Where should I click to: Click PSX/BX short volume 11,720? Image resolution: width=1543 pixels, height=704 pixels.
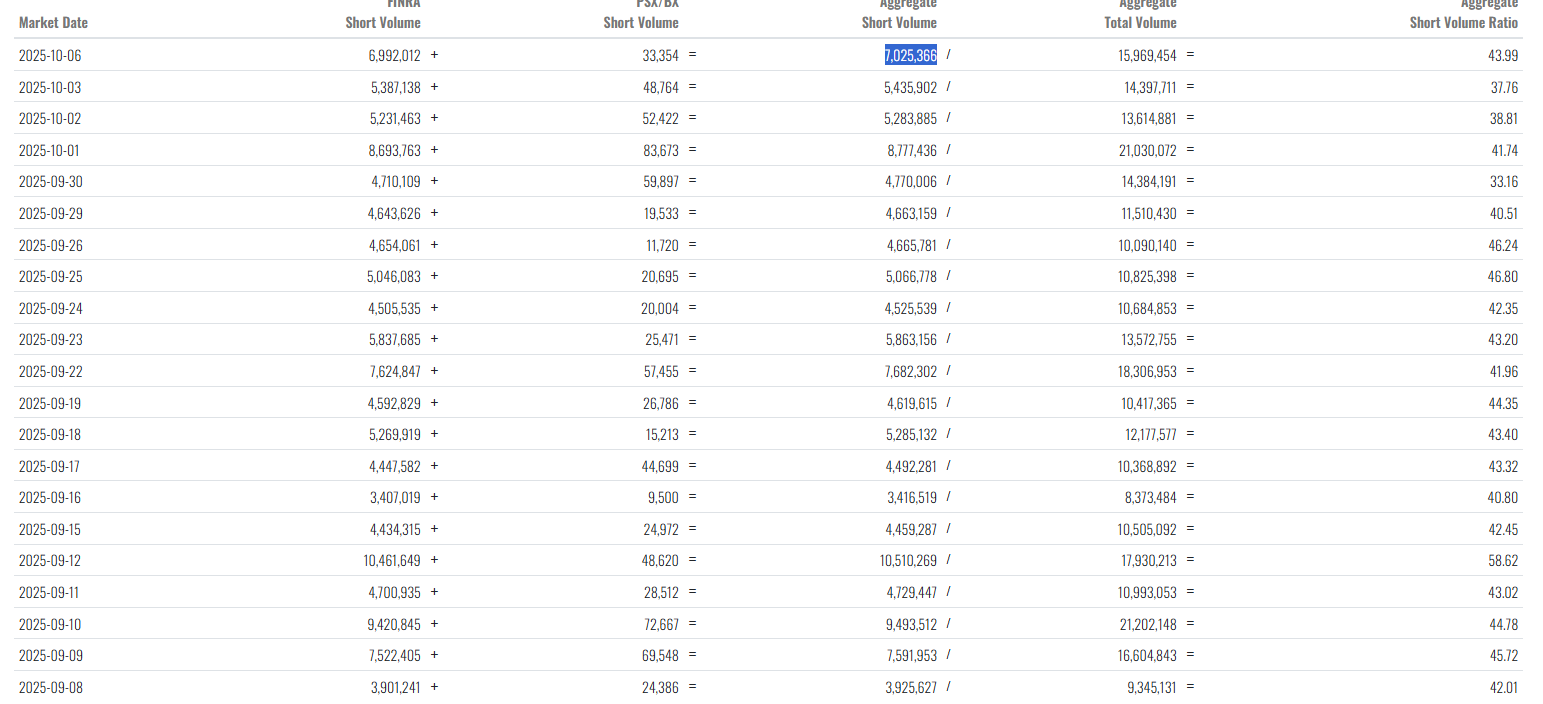[x=662, y=246]
